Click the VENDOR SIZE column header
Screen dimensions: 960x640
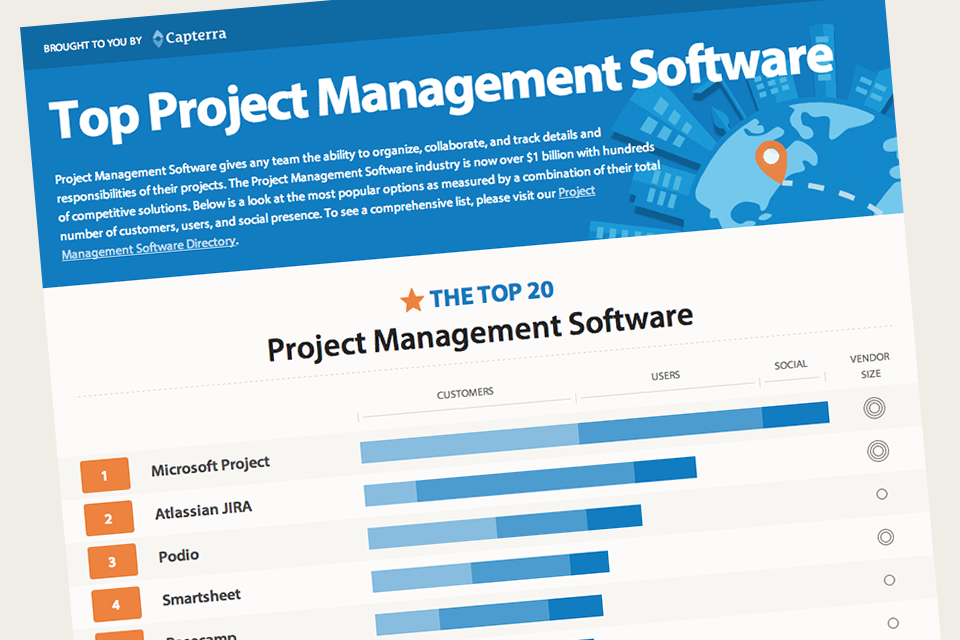point(870,366)
